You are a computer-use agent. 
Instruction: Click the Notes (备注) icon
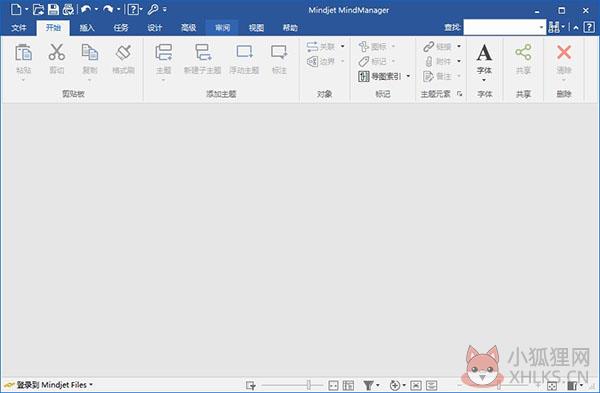(x=428, y=76)
